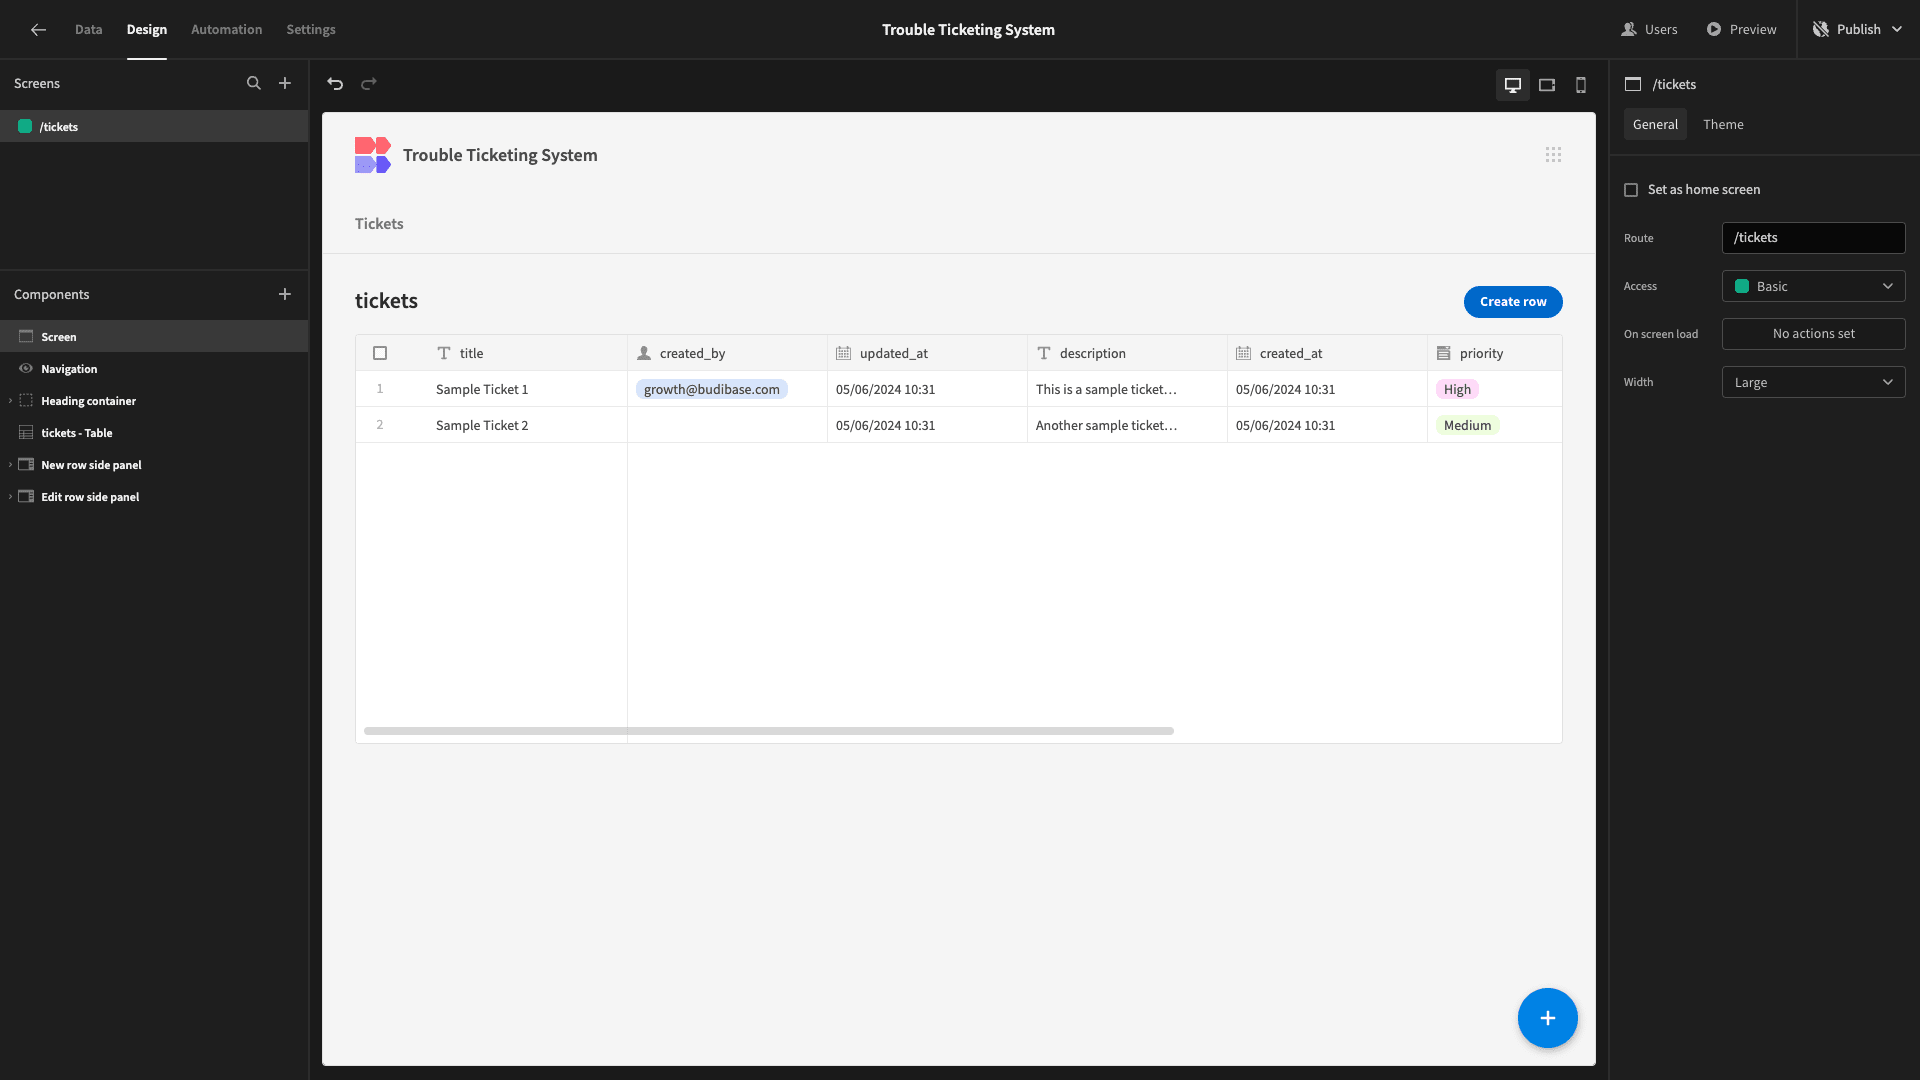
Task: Switch to desktop preview size
Action: 1513,85
